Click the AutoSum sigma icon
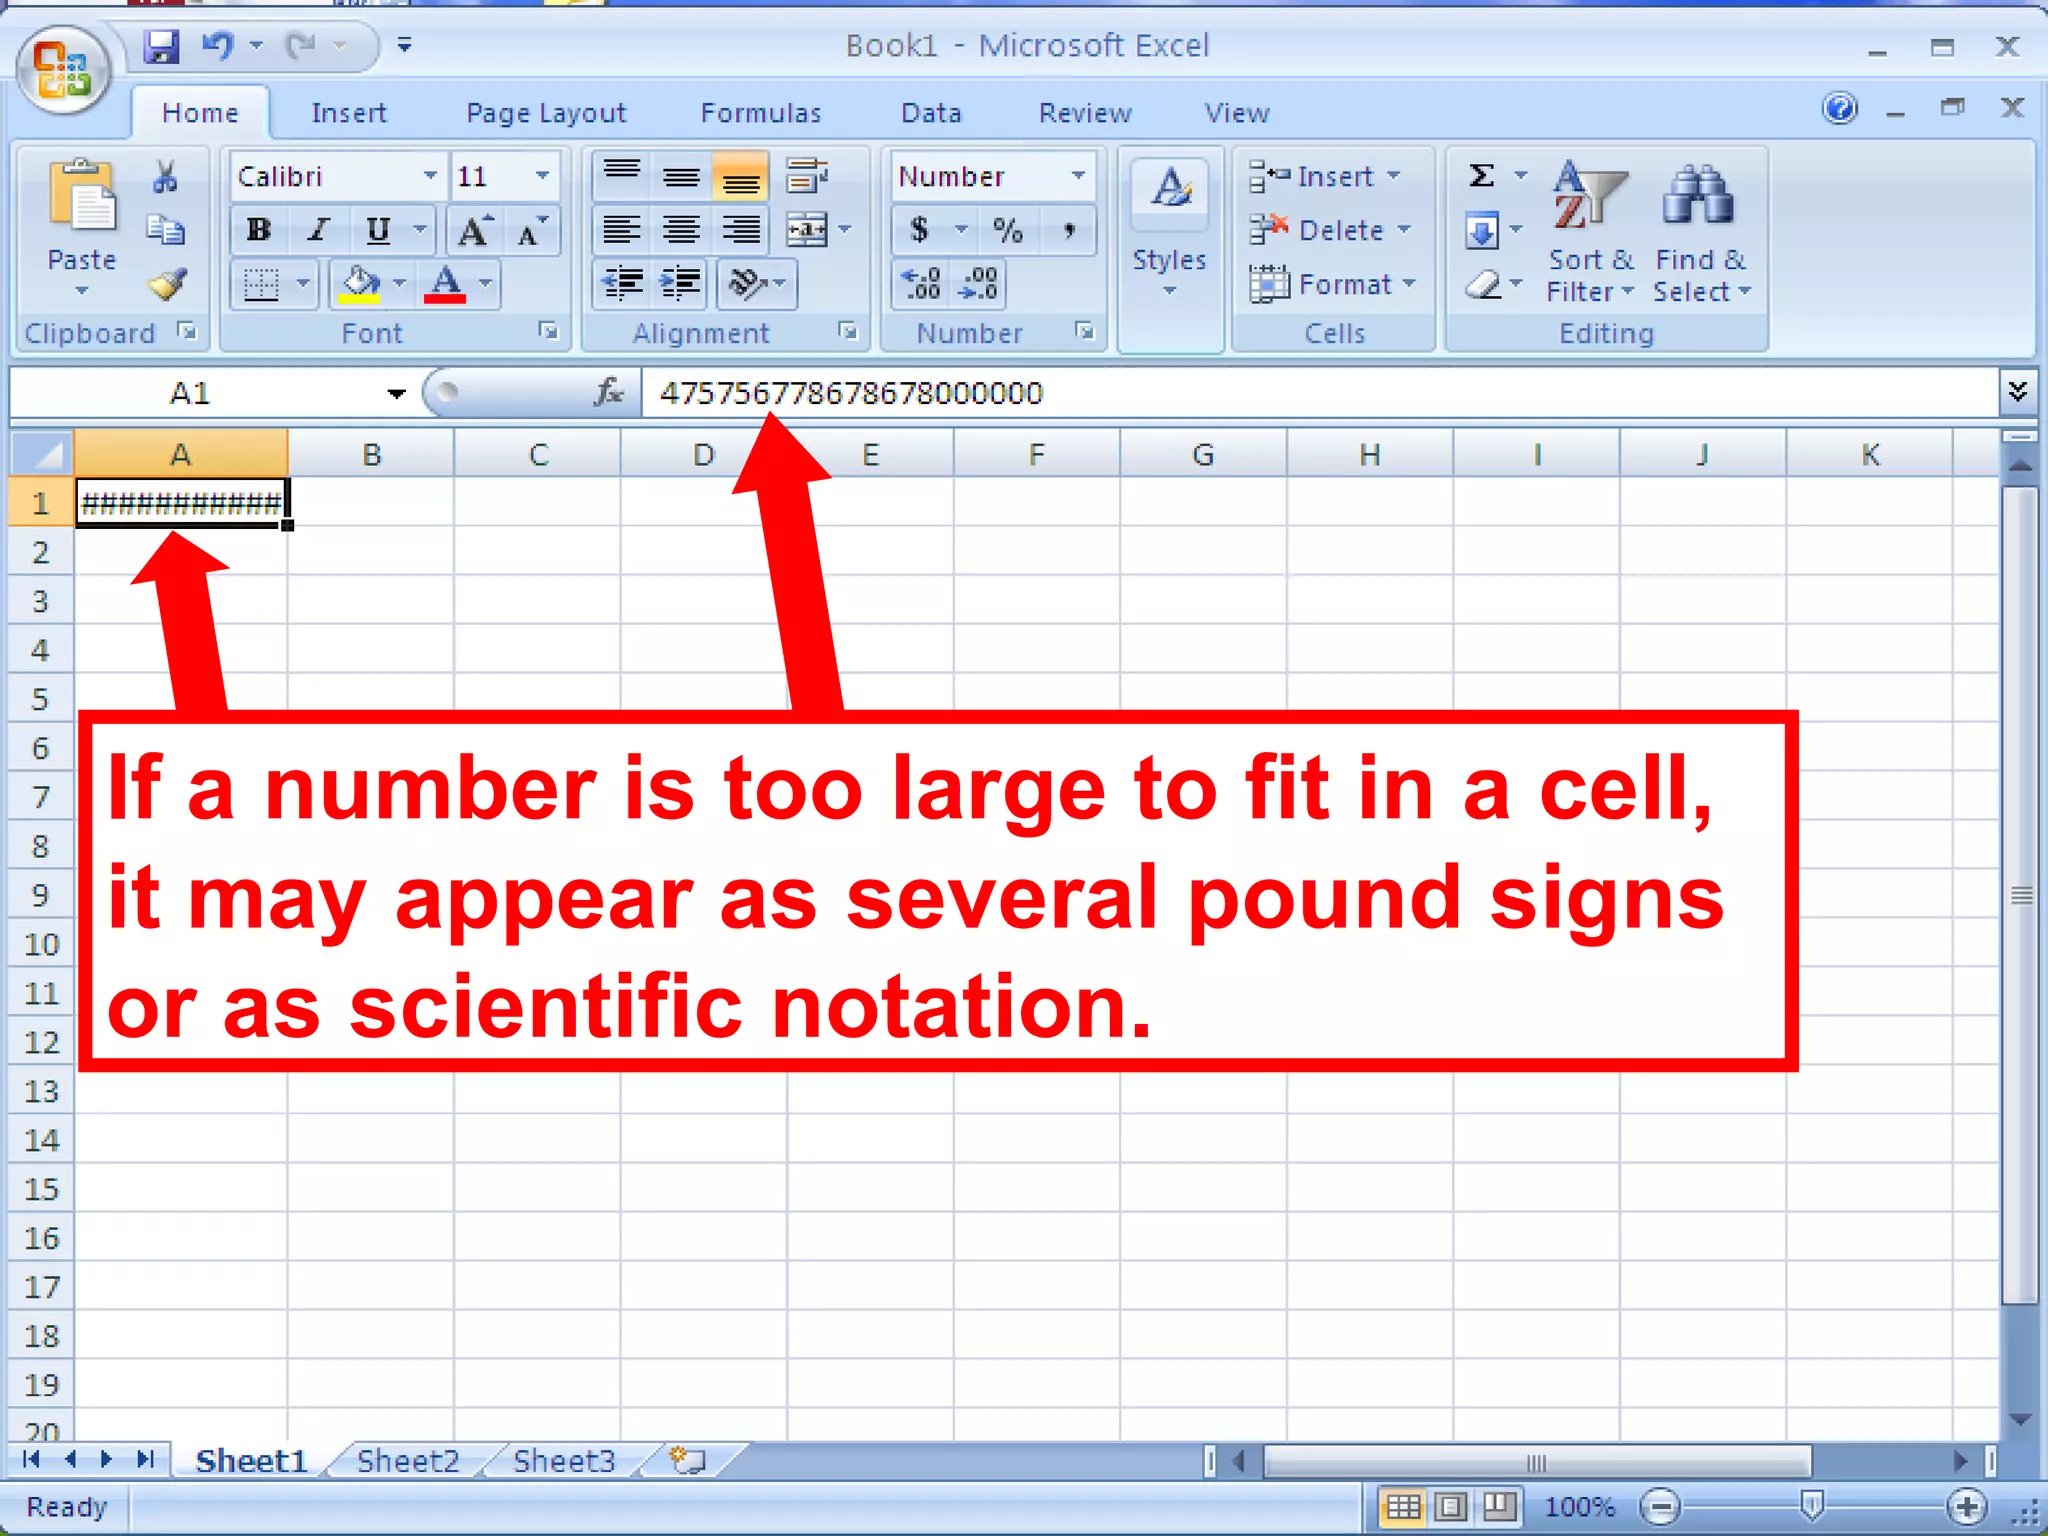2048x1536 pixels. click(1482, 176)
